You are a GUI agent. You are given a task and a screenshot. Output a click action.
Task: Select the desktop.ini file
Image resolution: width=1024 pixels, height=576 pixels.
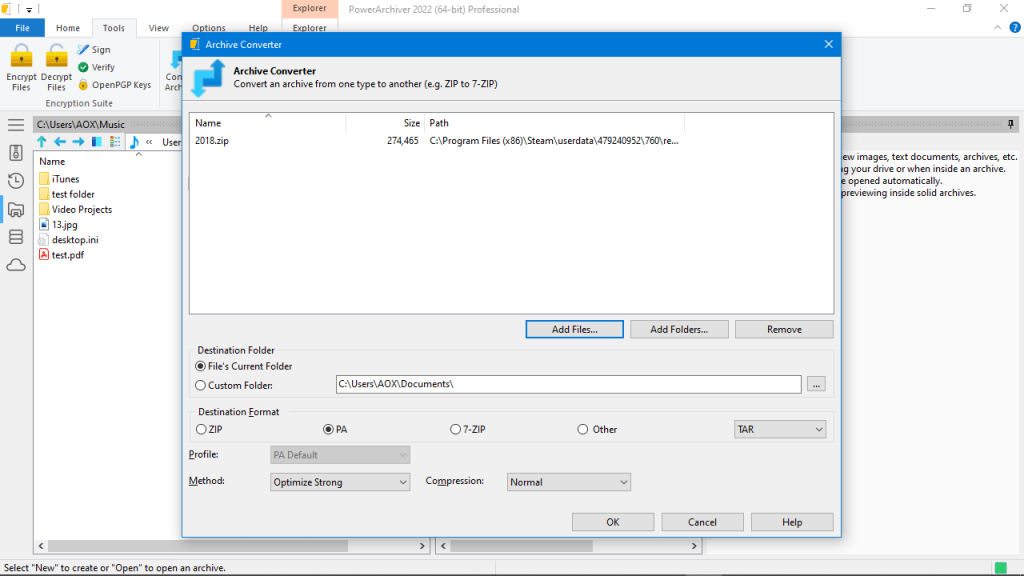[x=69, y=240]
